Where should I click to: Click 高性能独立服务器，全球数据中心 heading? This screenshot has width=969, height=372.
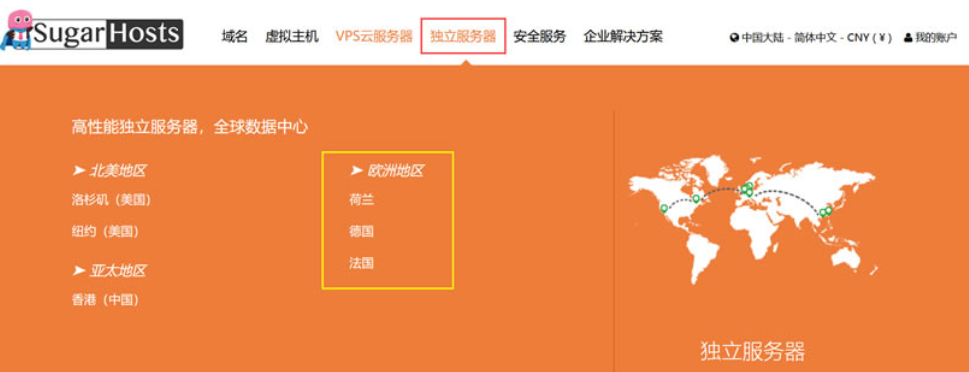pos(190,127)
